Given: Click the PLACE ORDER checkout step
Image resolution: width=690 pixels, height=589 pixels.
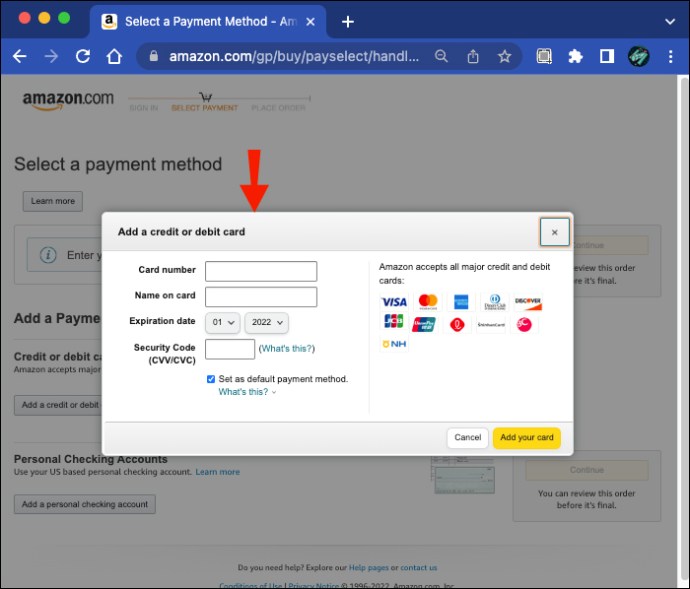Looking at the screenshot, I should click(x=278, y=108).
